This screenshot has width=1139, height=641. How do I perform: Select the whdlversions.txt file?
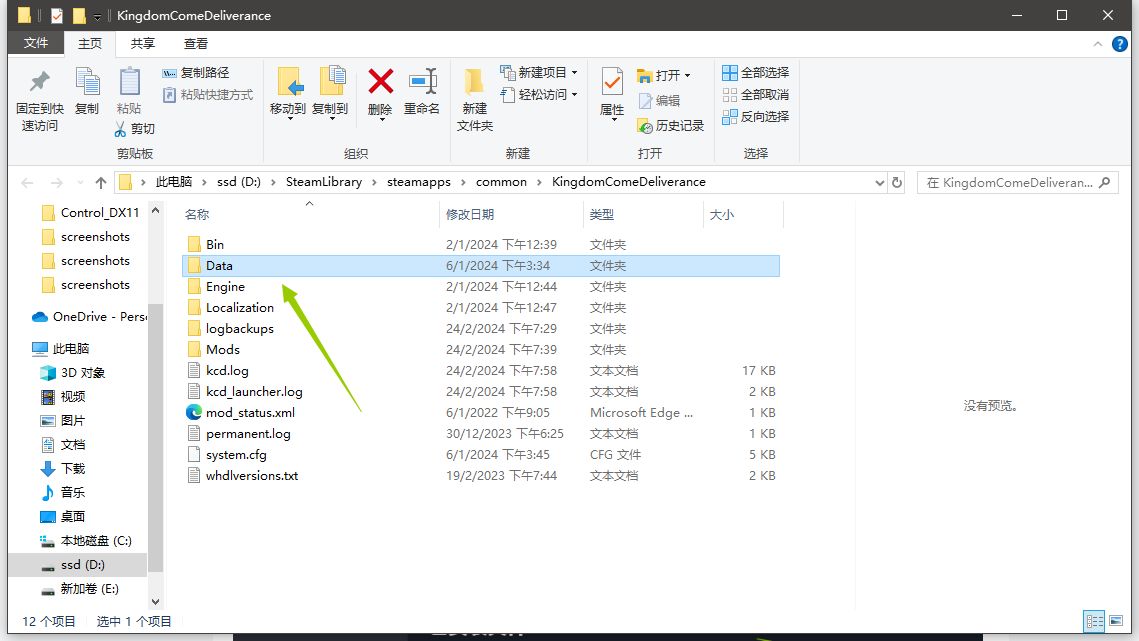[480, 476]
